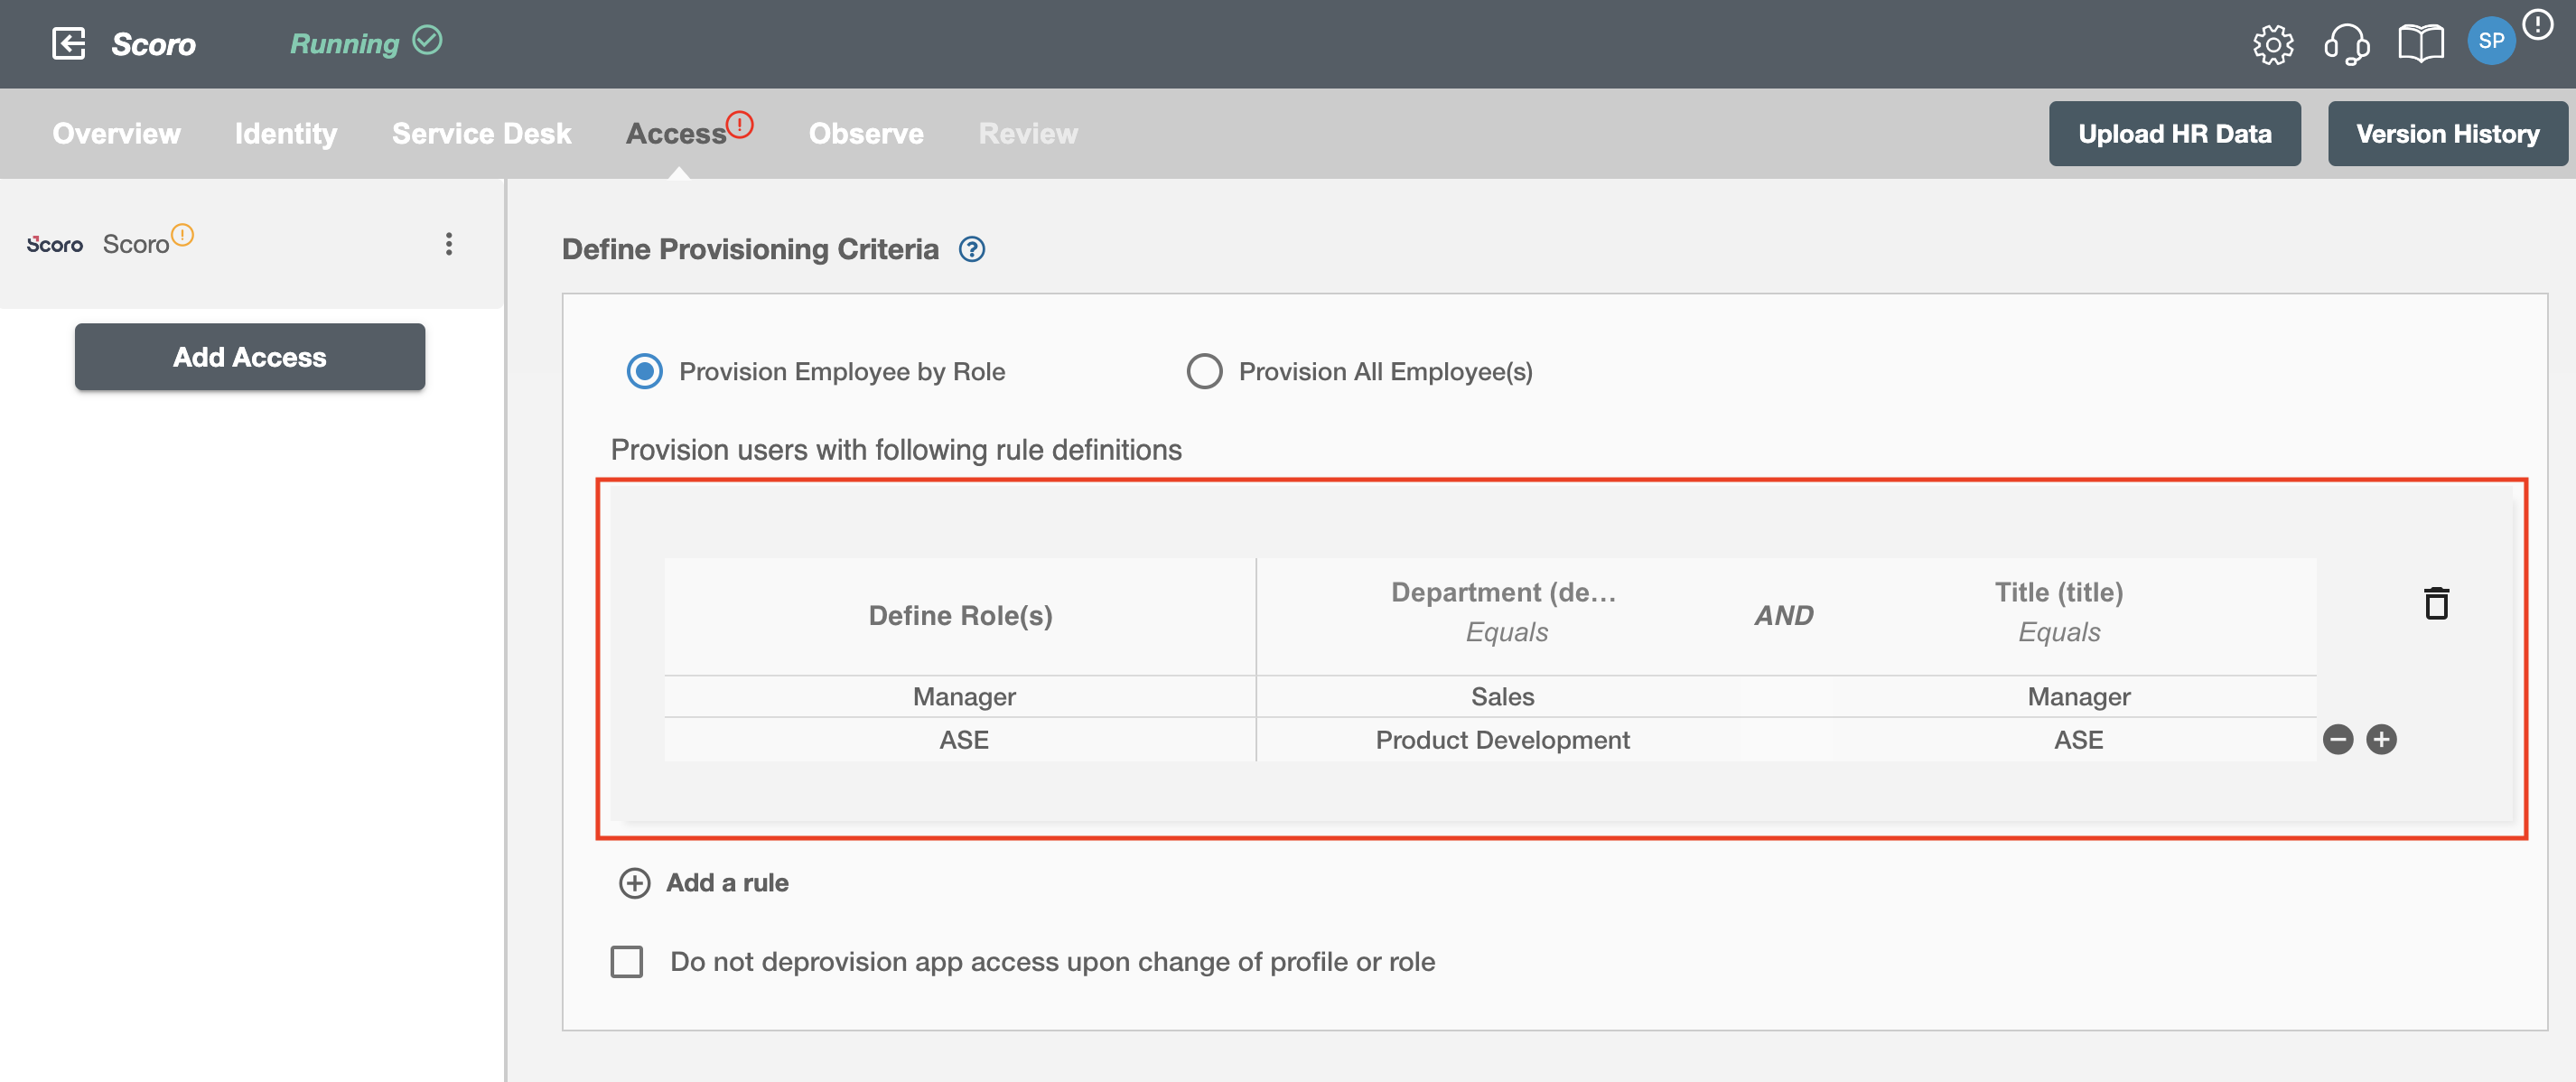Click the Manager role cell in Define Role(s)

tap(960, 696)
